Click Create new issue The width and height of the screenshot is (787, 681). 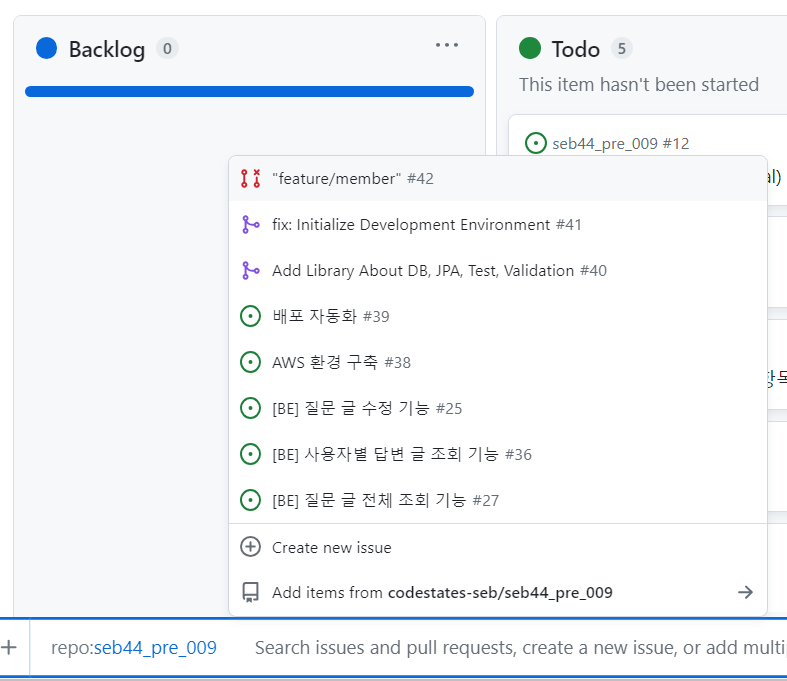[x=498, y=547]
